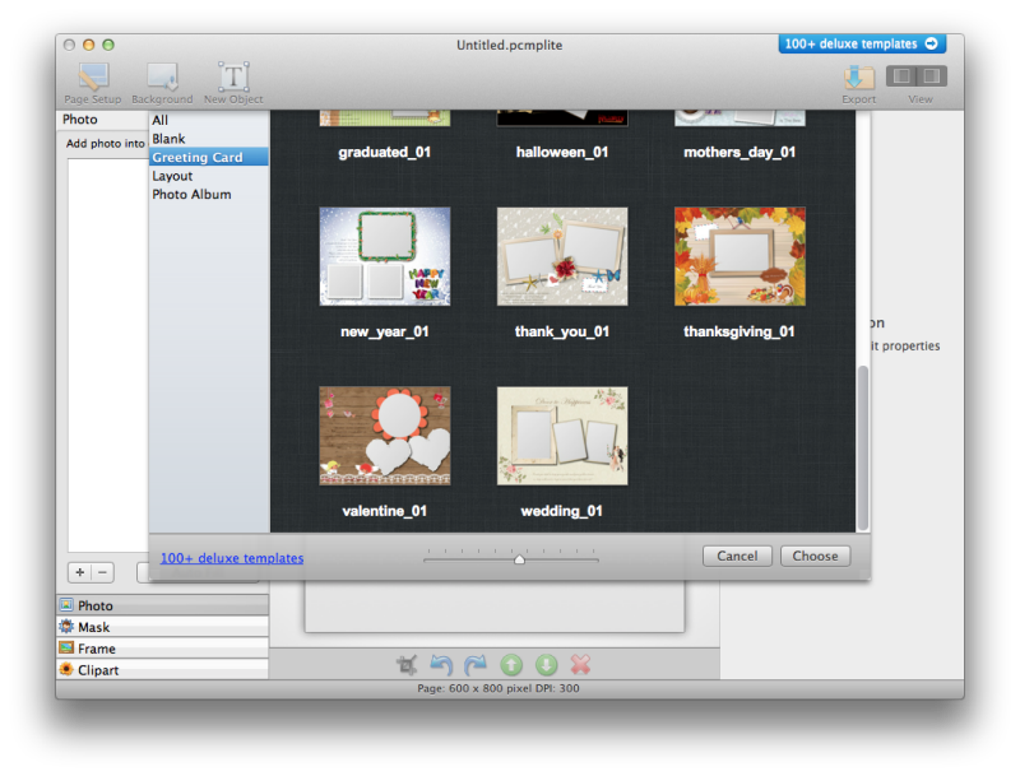Viewport: 1020px width, 776px height.
Task: Remove photo with minus button
Action: (x=103, y=572)
